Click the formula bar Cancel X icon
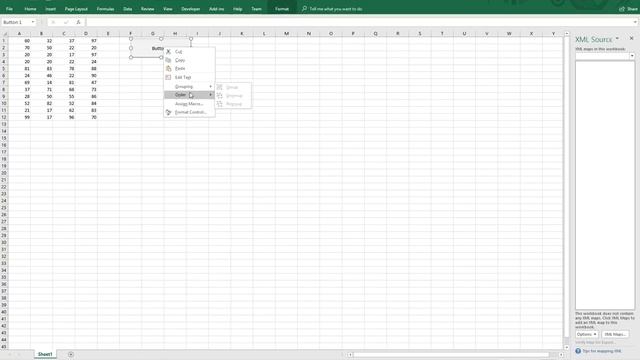Screen dimensions: 640x360 (53, 22)
